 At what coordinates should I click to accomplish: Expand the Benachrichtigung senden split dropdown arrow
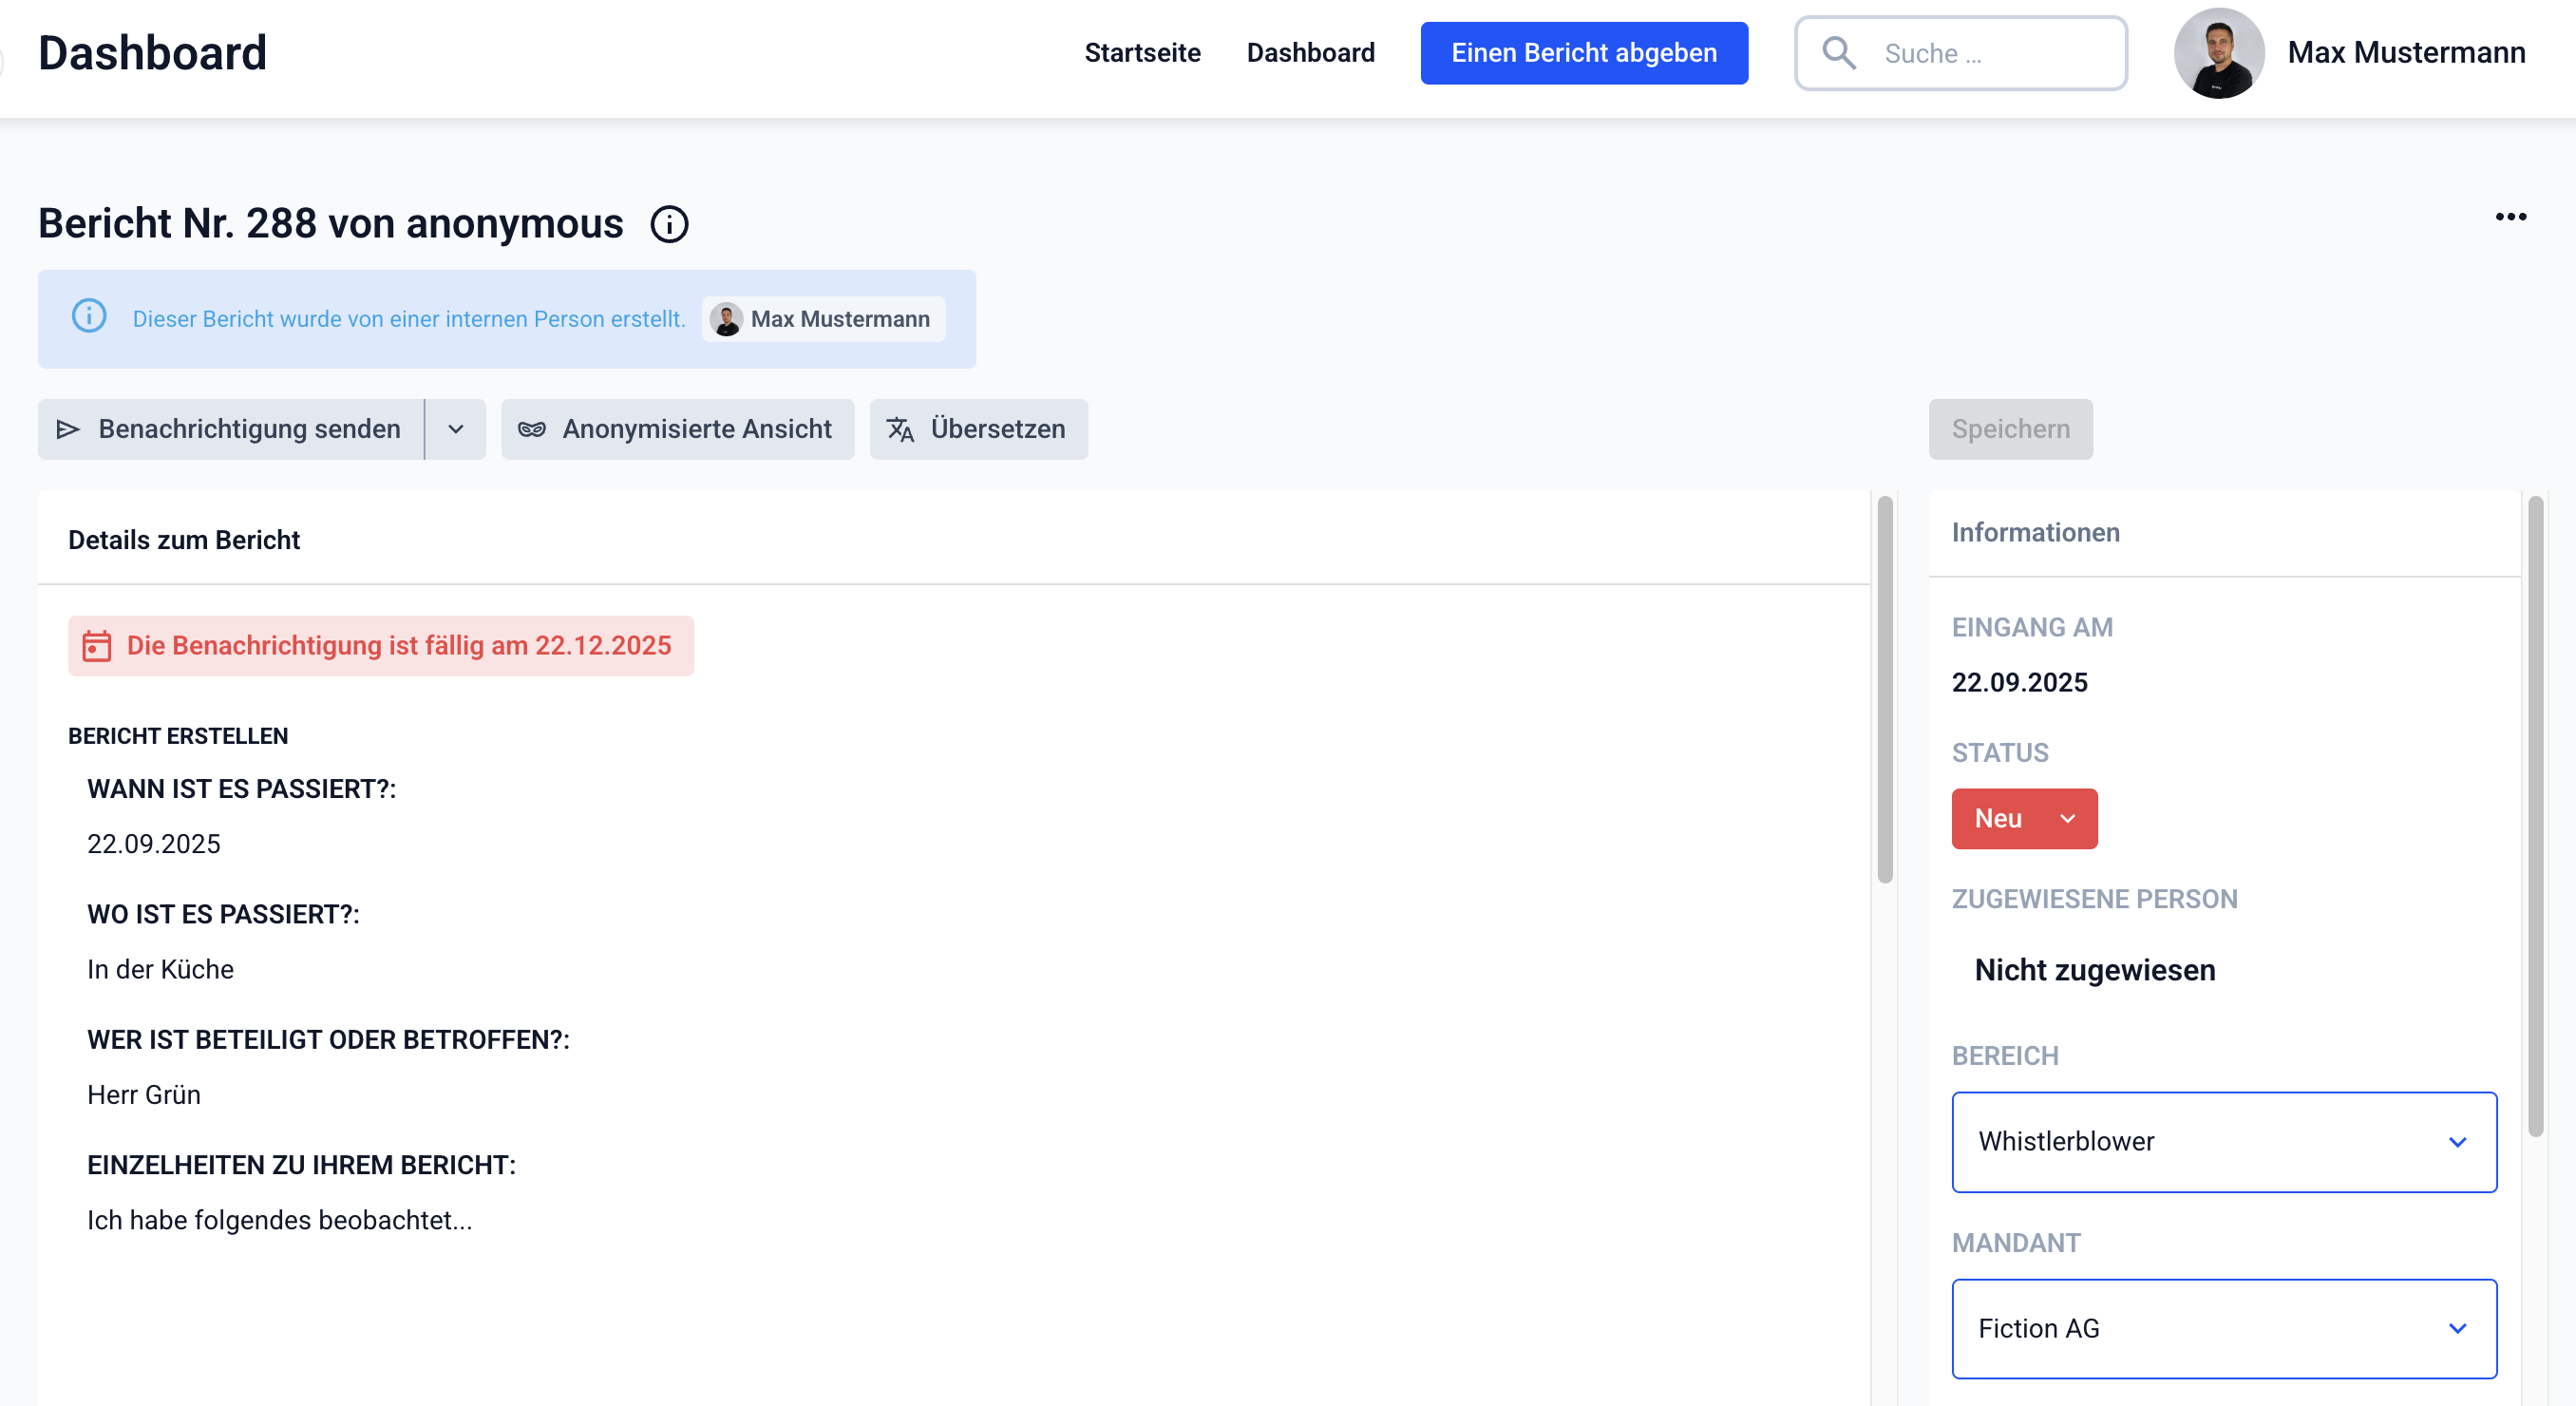[456, 430]
